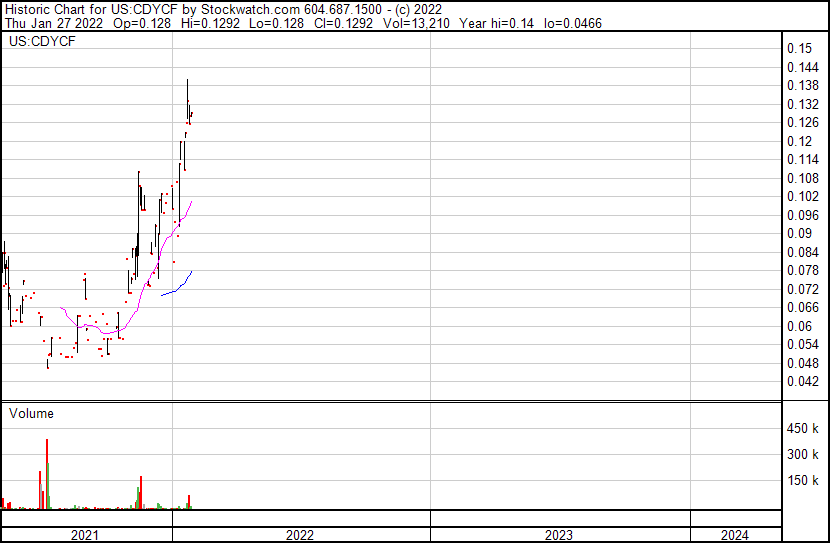Select the 0.042 price axis label

[803, 381]
